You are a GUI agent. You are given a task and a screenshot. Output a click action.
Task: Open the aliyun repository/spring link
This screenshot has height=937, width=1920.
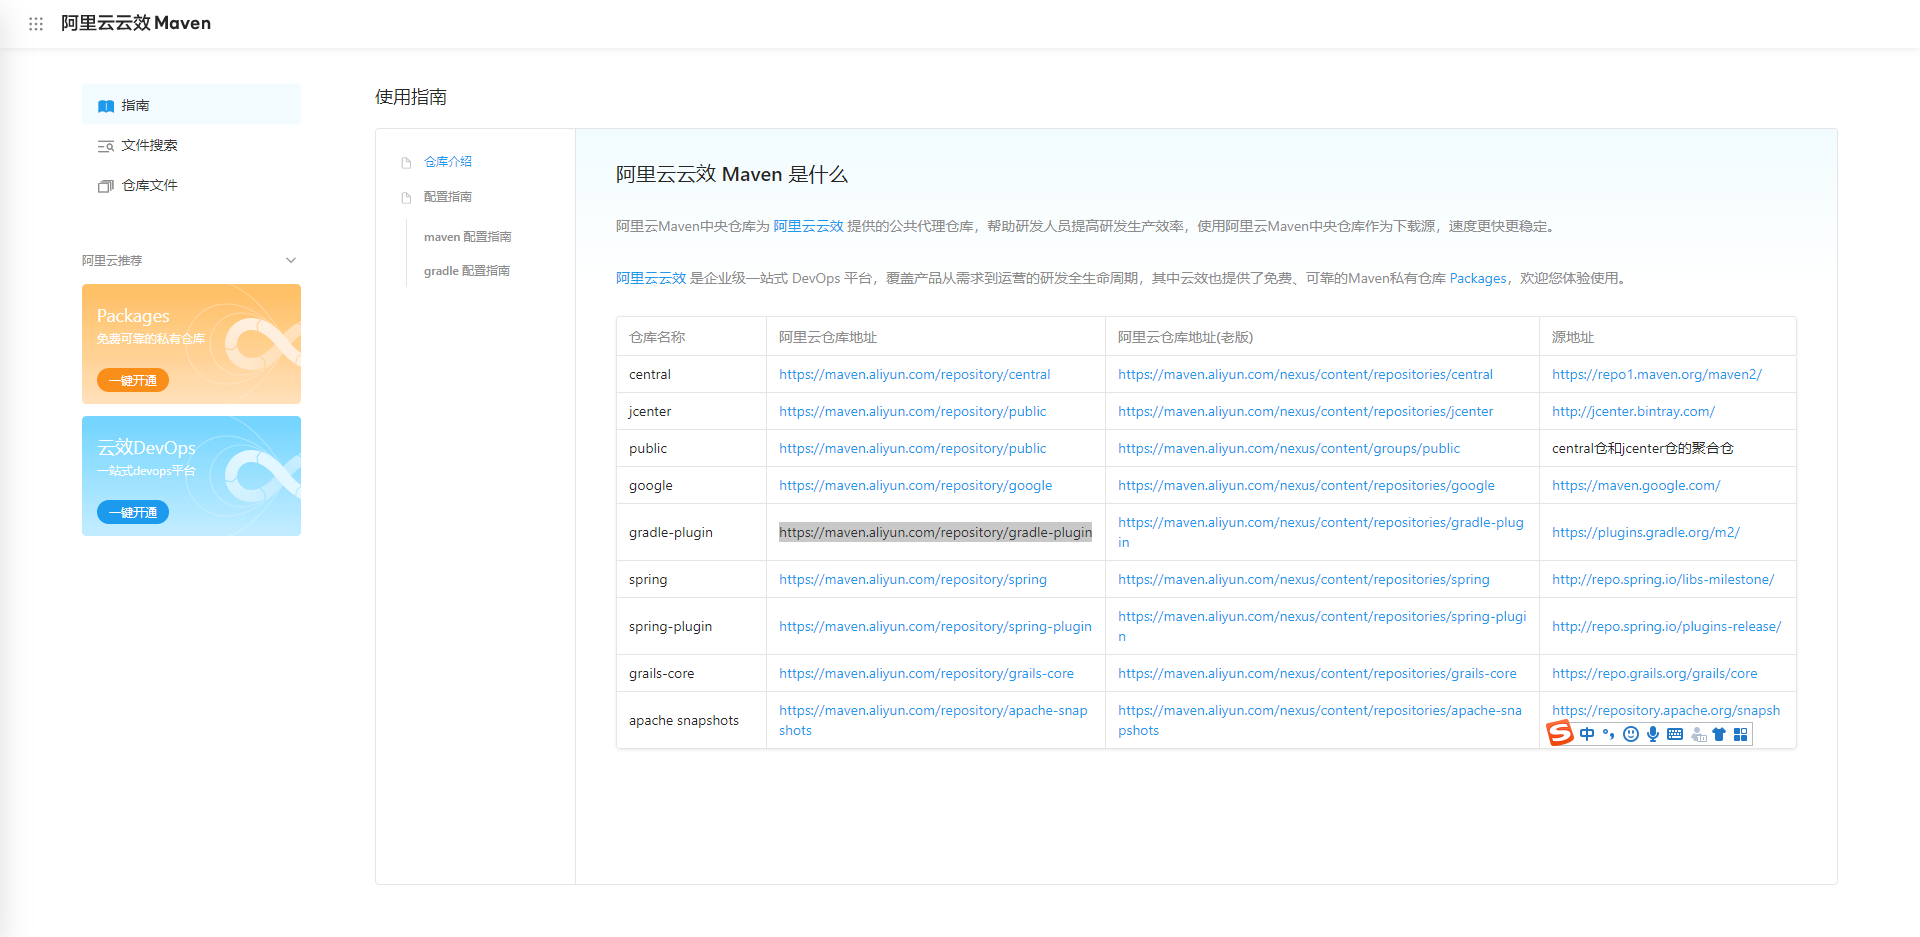coord(913,579)
